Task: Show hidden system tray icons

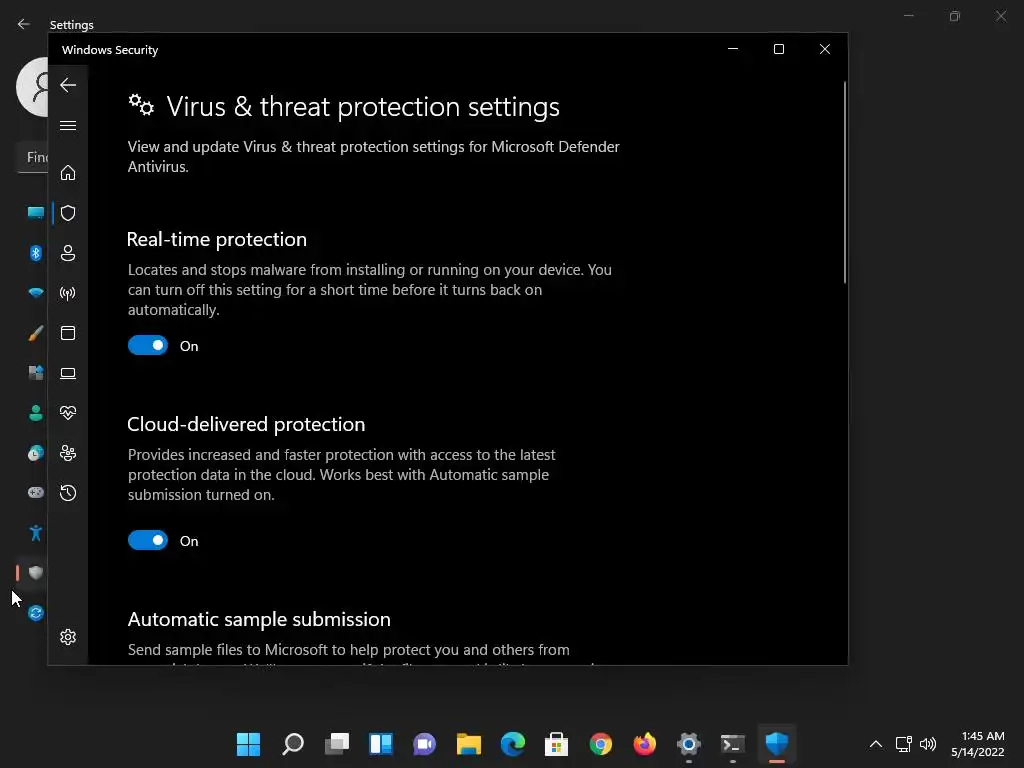Action: [x=876, y=744]
